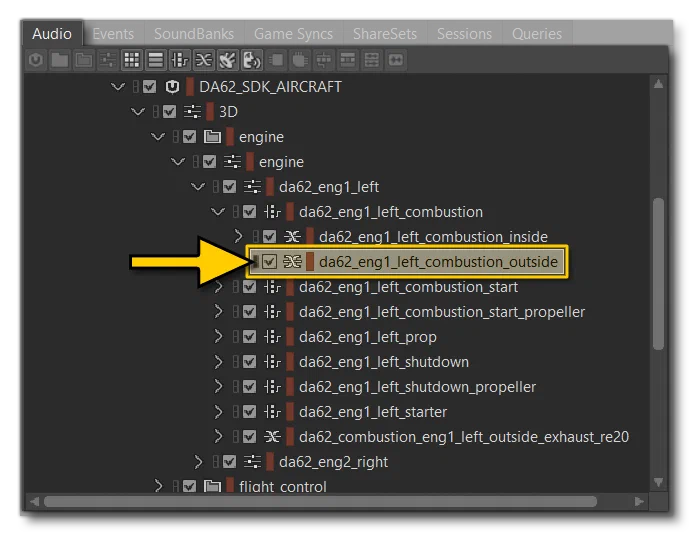Click the Sound SFX speaker toolbar icon
Viewport: 693px width, 536px height.
tap(228, 60)
